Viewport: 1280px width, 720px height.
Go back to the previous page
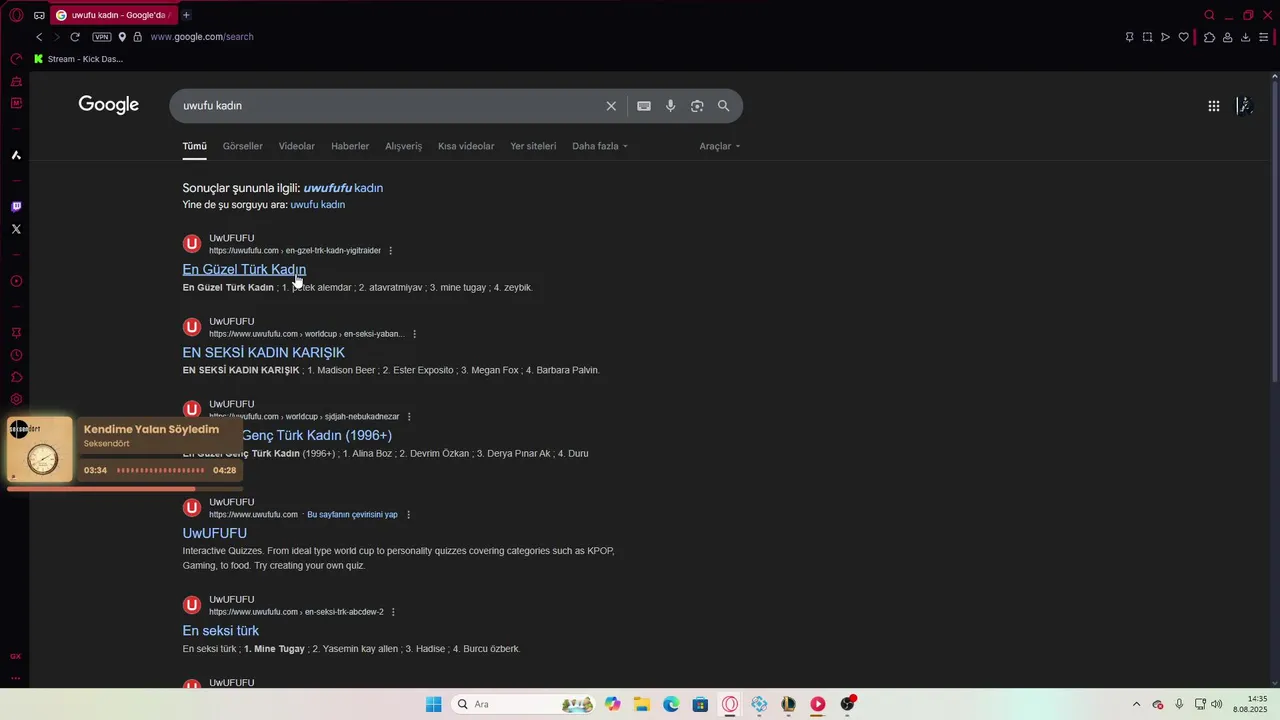pos(39,37)
